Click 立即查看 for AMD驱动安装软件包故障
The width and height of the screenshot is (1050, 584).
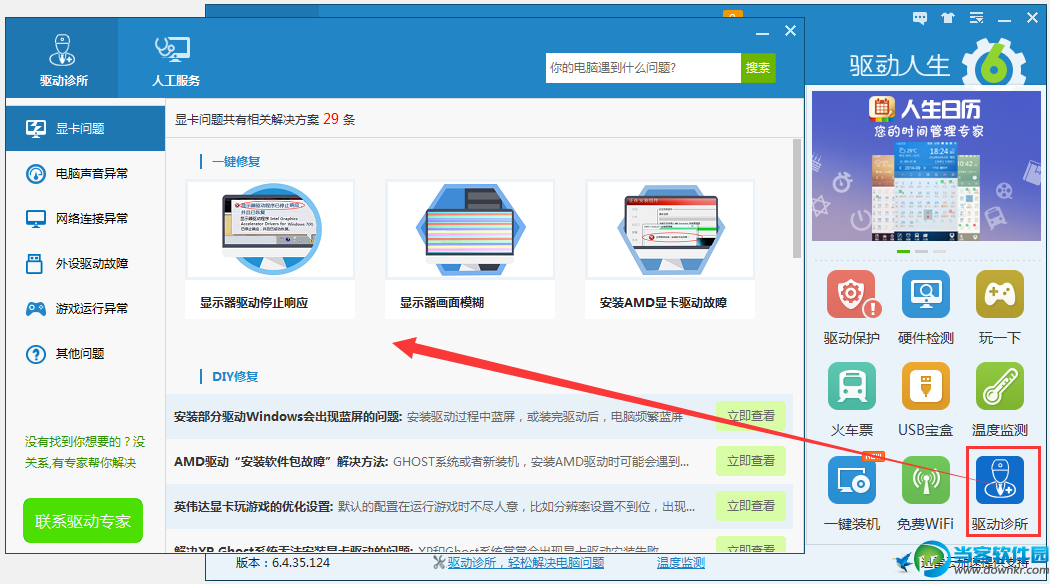(x=751, y=461)
